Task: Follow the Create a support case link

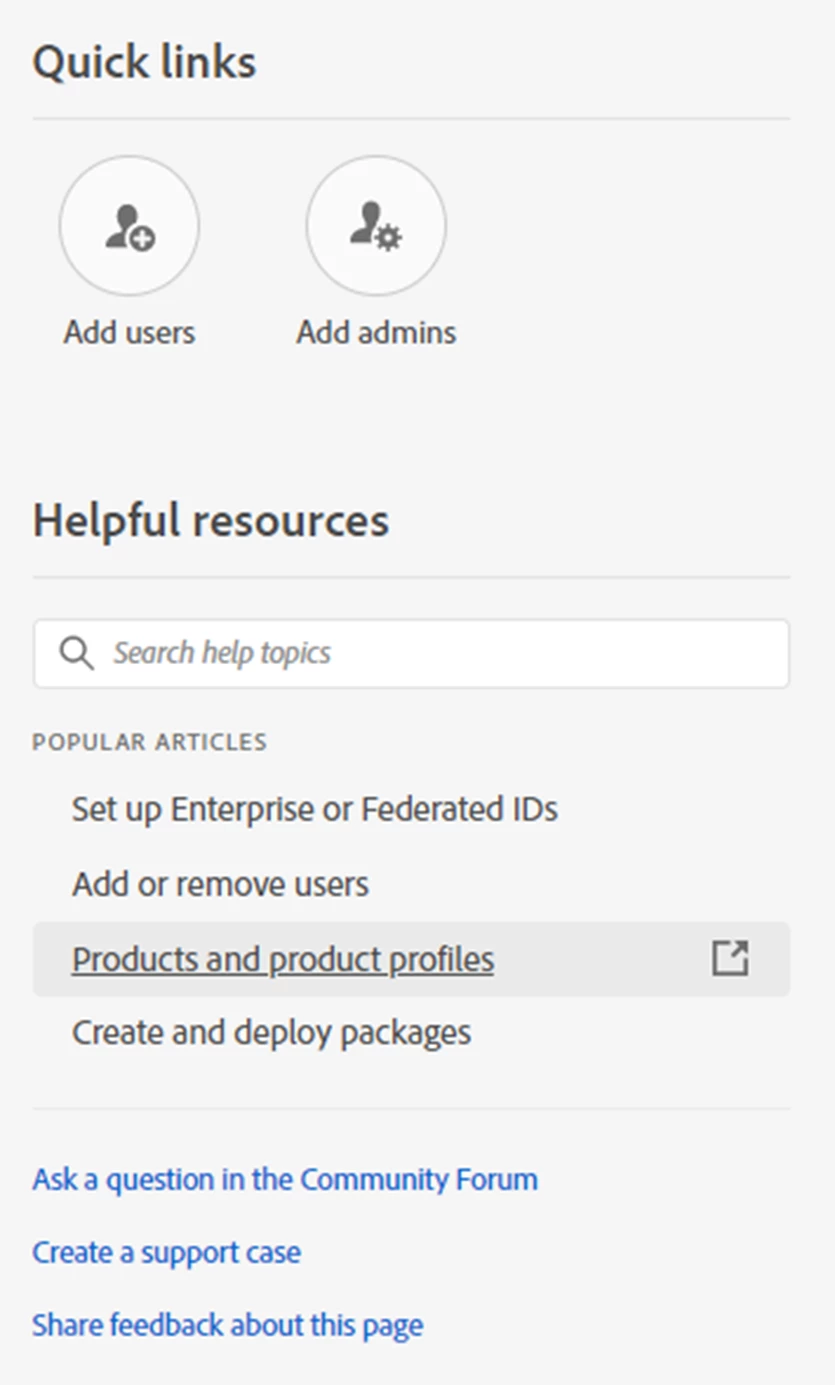Action: click(x=166, y=1252)
